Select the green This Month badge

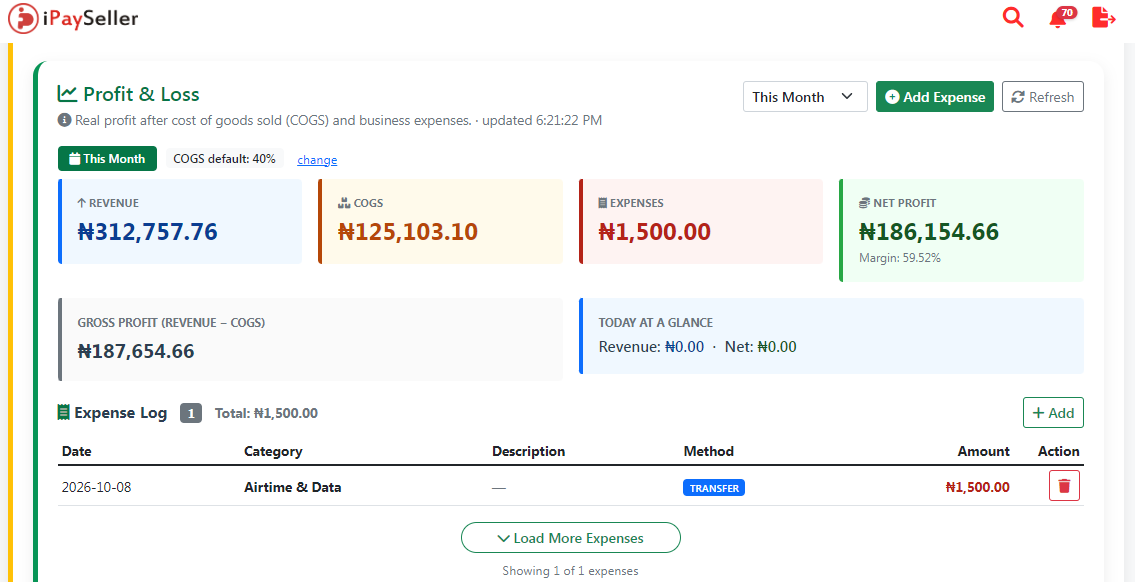[107, 159]
